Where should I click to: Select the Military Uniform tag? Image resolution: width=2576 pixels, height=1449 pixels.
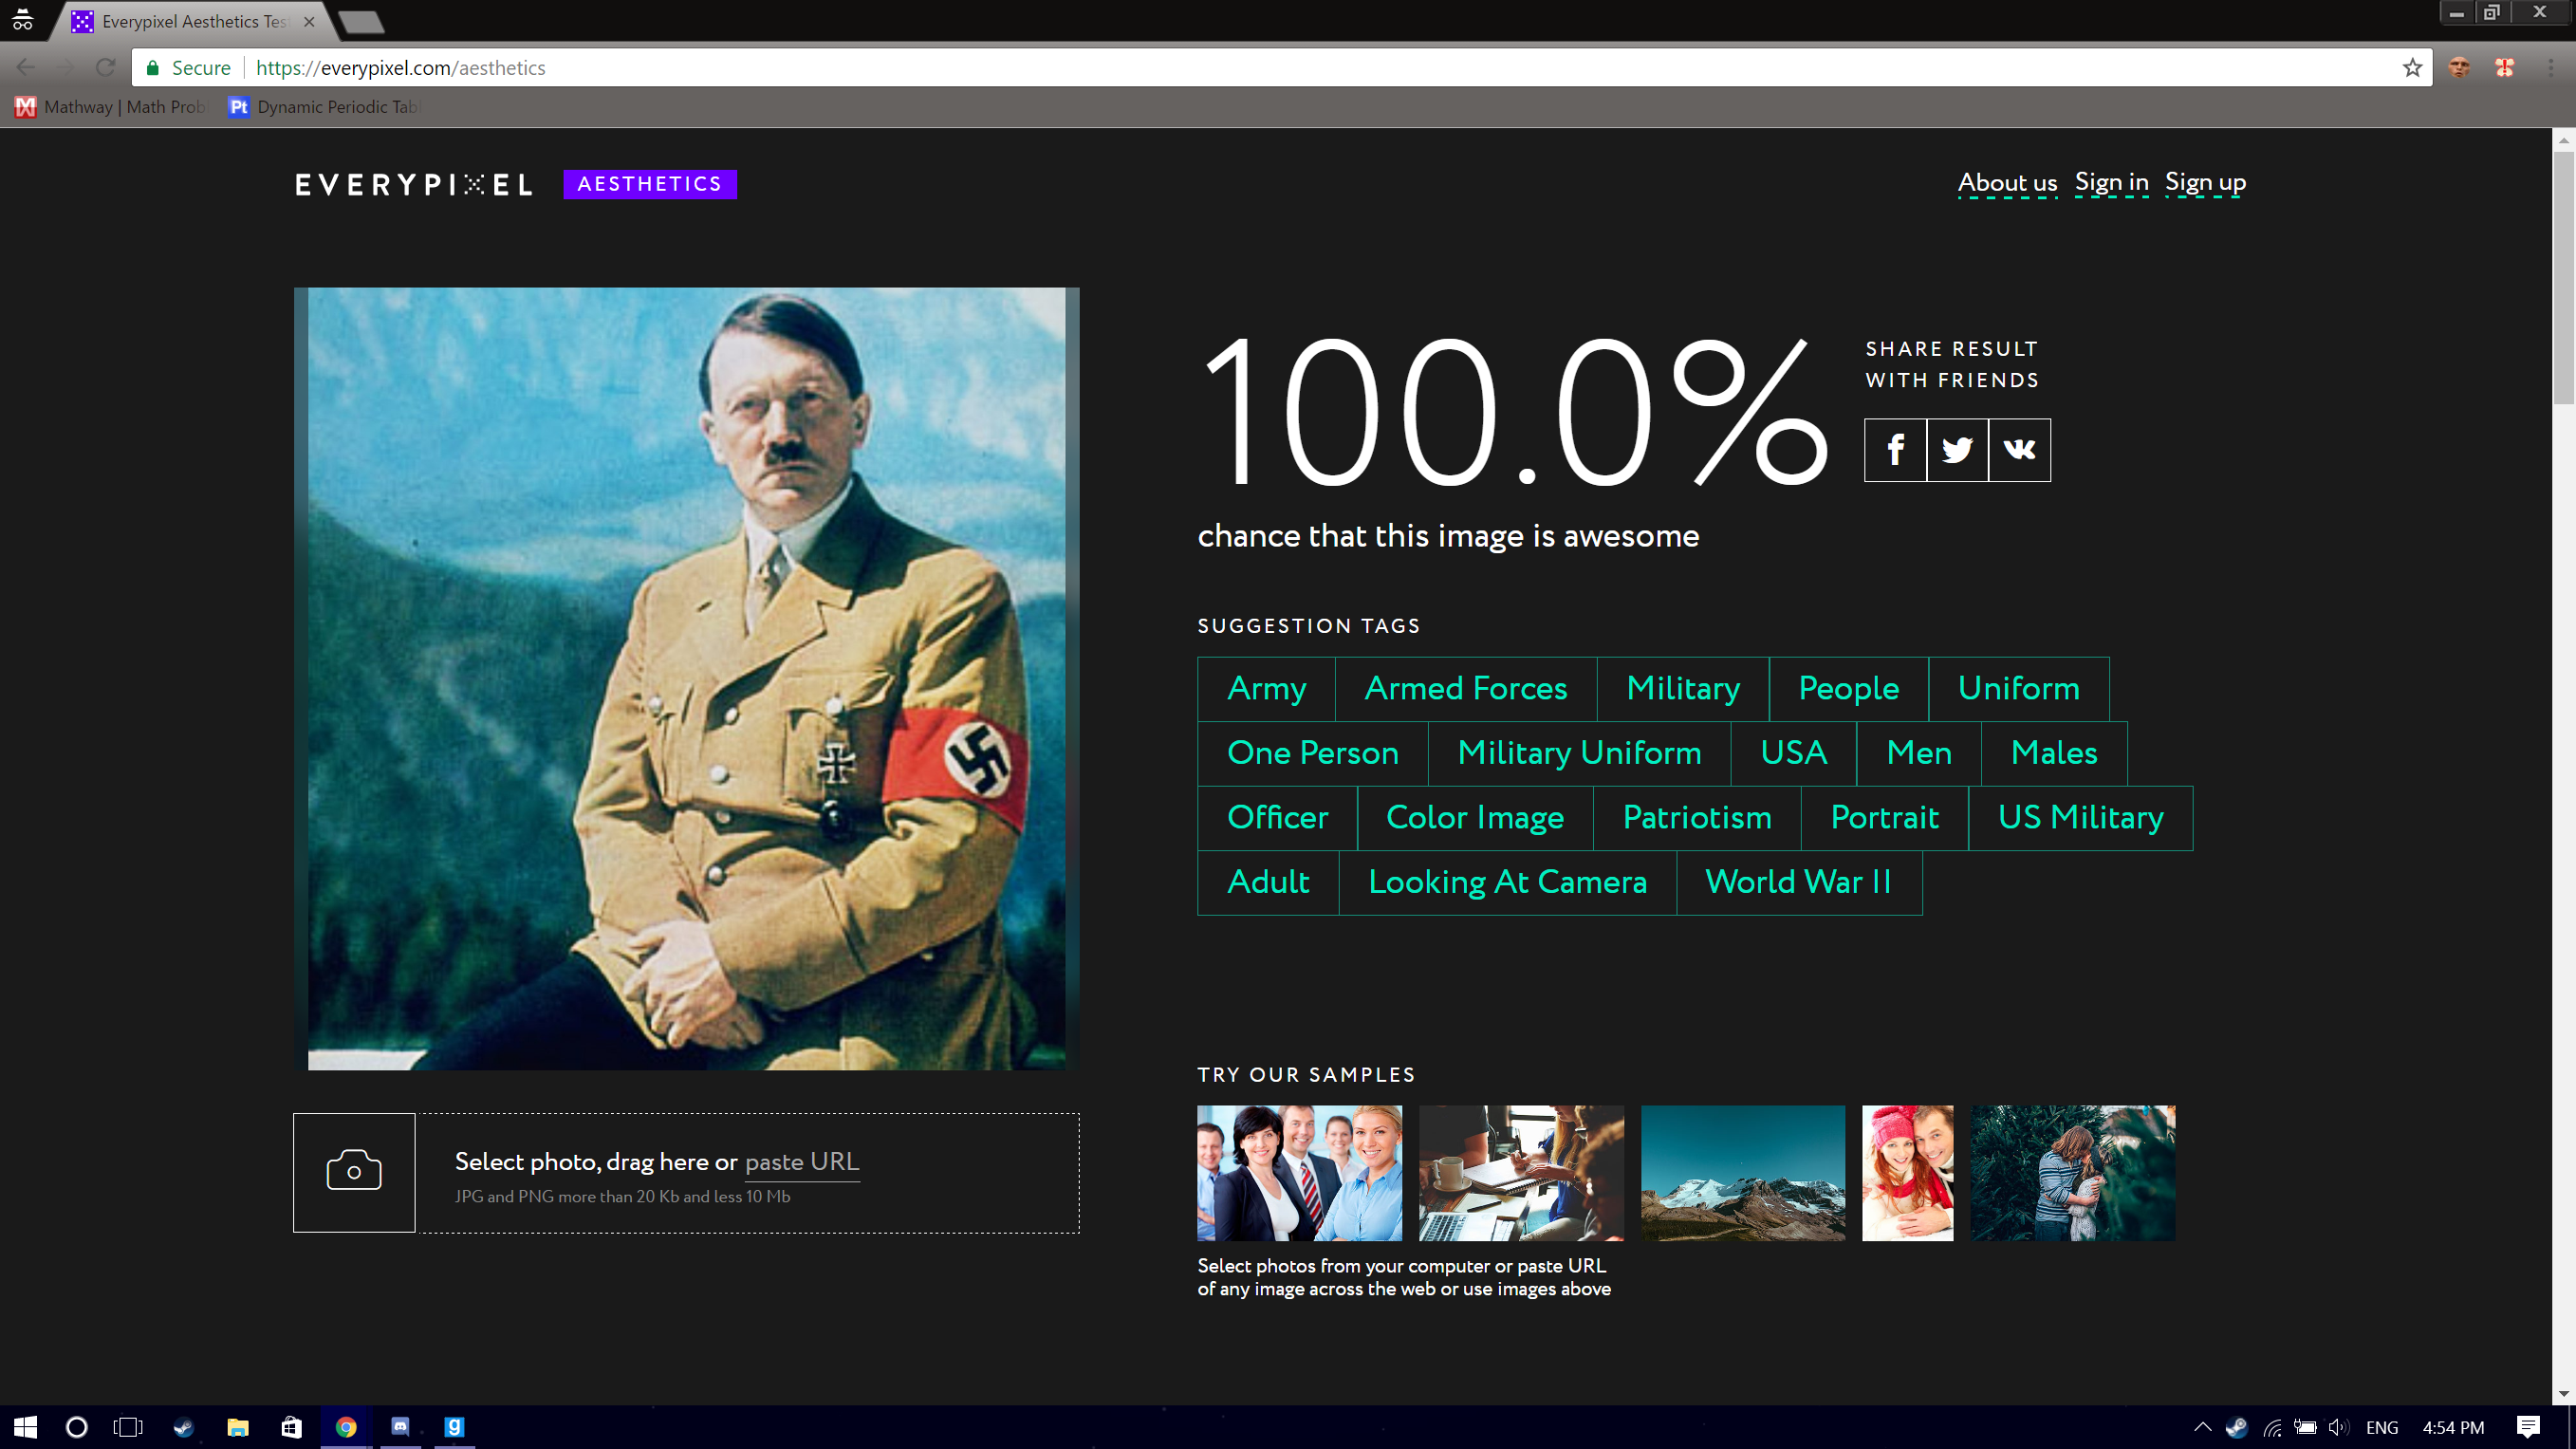pyautogui.click(x=1578, y=753)
